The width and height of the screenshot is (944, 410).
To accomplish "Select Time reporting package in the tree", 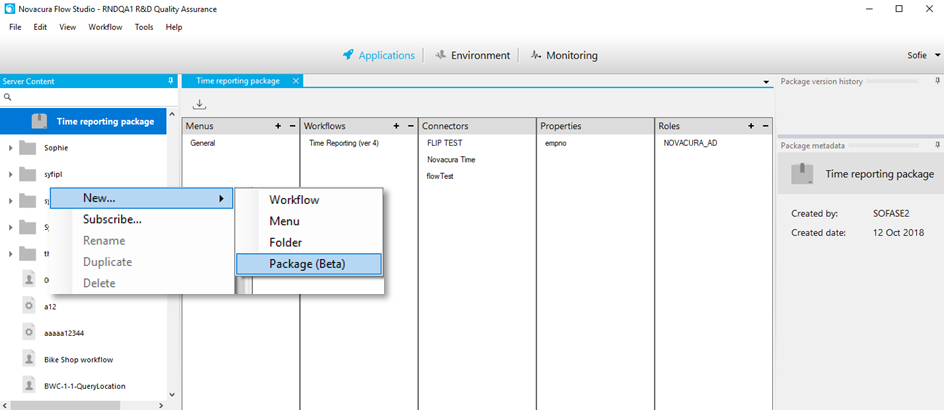I will [83, 121].
